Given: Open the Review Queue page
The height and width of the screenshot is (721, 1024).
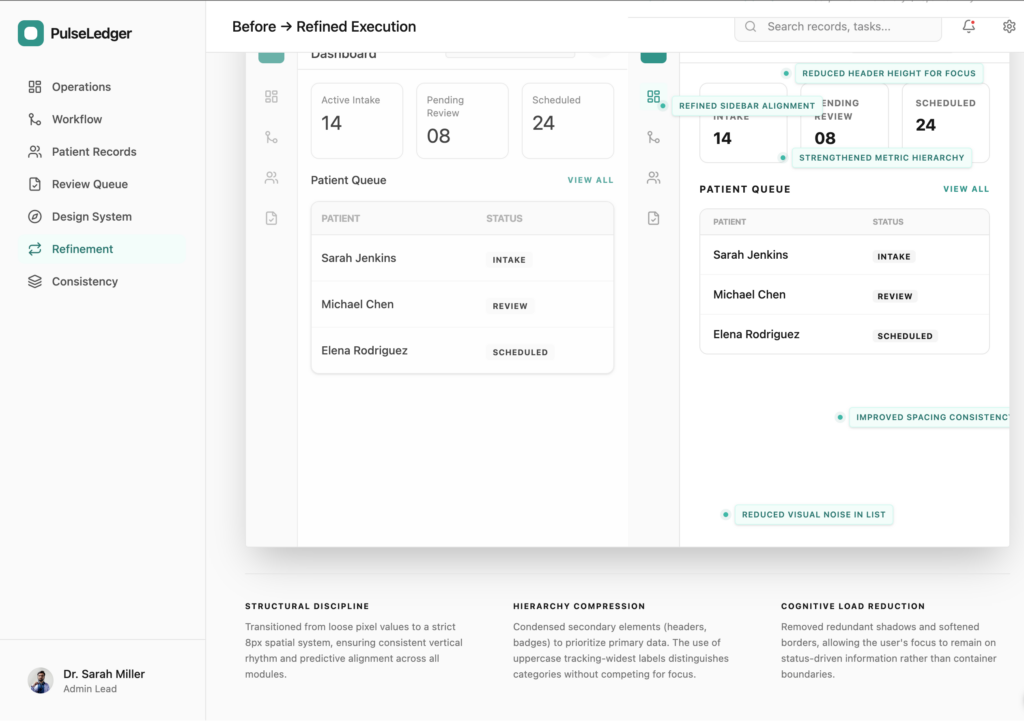Looking at the screenshot, I should point(102,184).
